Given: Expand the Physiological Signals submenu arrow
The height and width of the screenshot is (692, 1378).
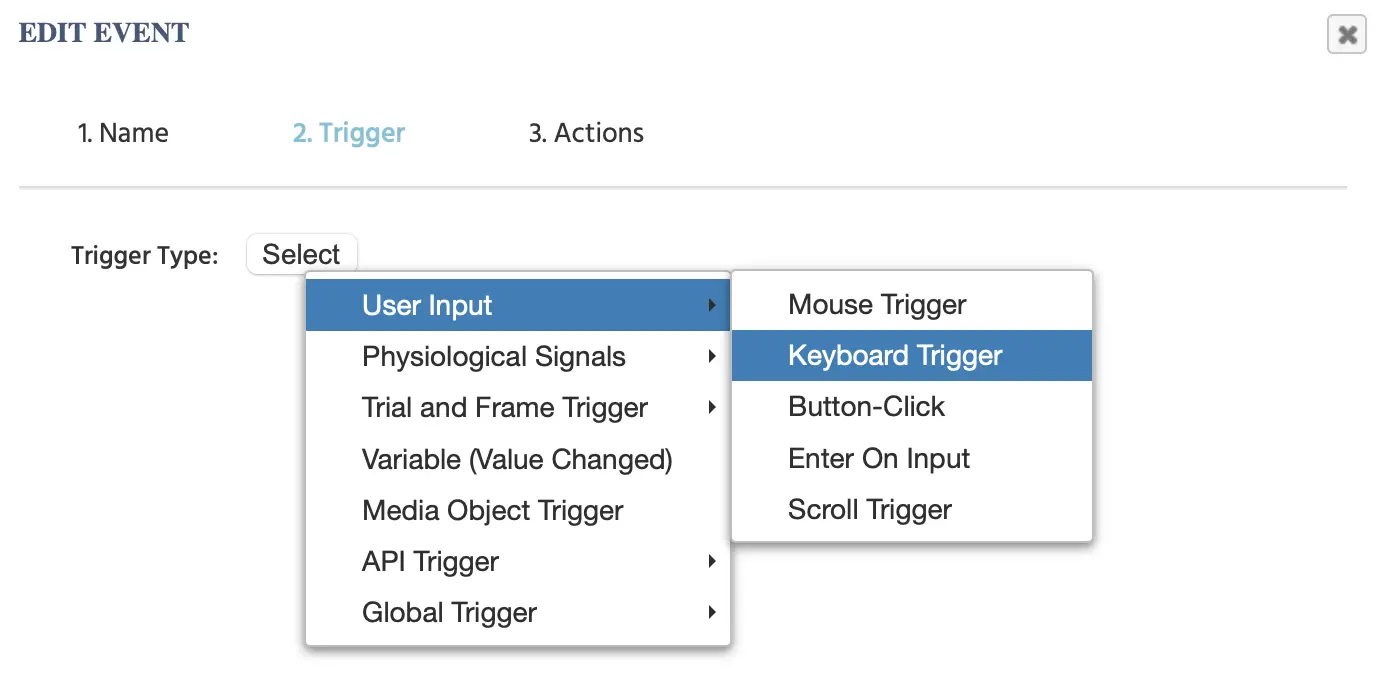Looking at the screenshot, I should pyautogui.click(x=712, y=356).
